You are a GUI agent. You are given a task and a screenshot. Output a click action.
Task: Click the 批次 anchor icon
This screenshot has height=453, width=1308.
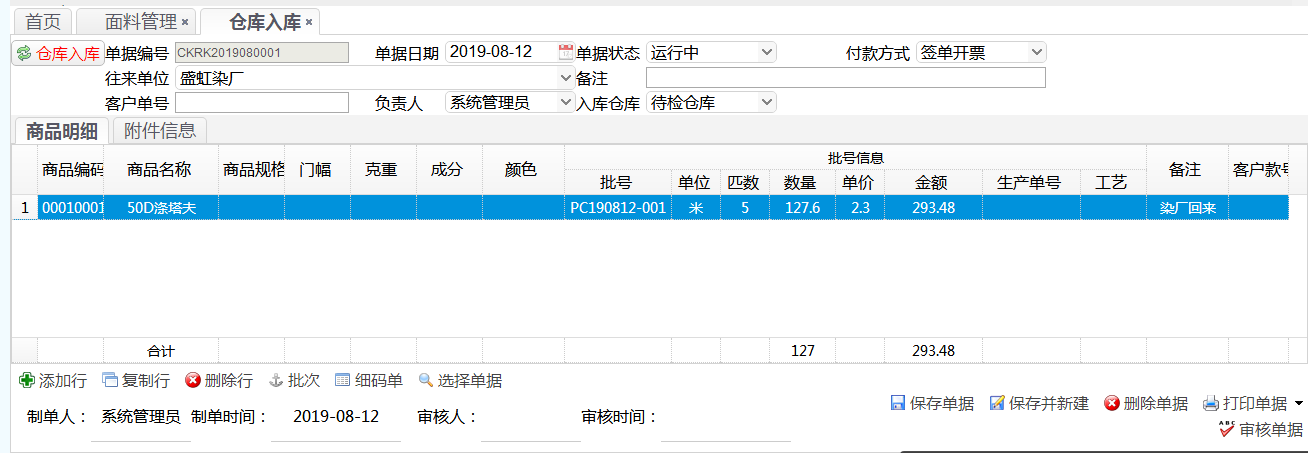[x=276, y=380]
